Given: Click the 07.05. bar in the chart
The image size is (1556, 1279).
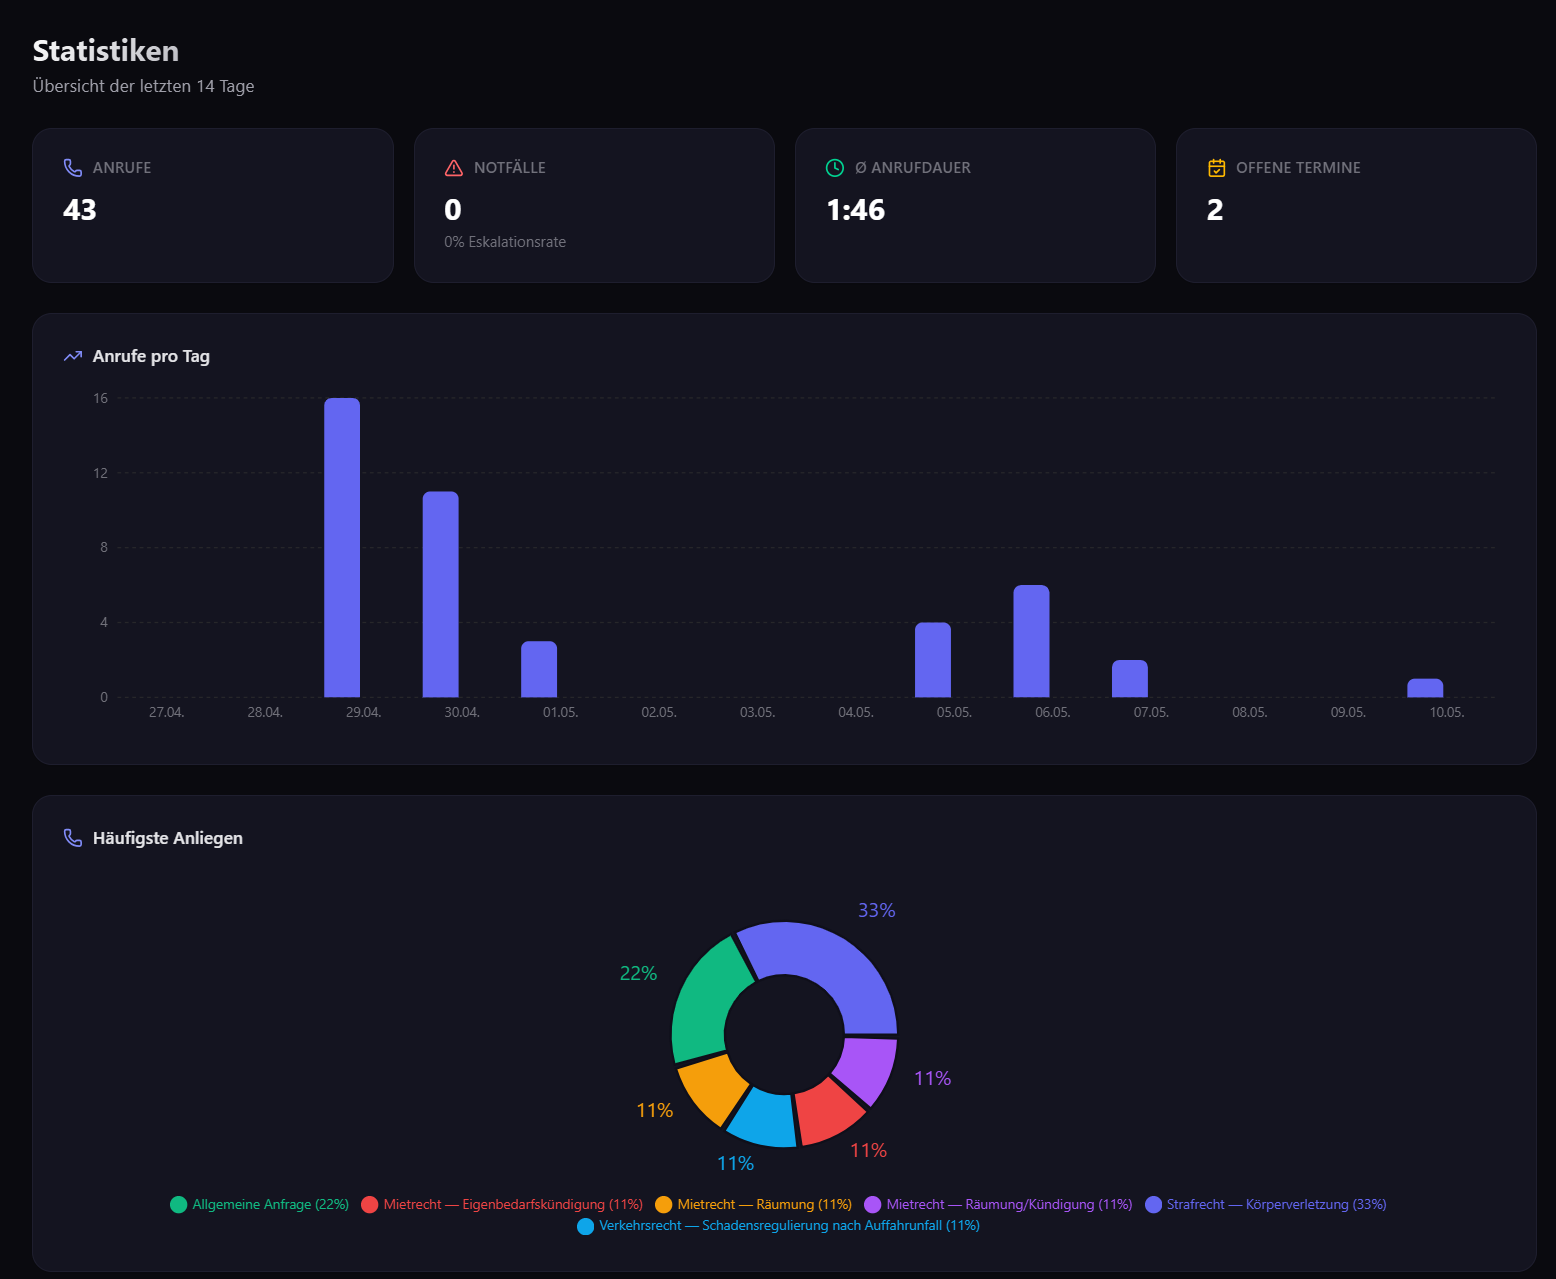Looking at the screenshot, I should (x=1130, y=678).
